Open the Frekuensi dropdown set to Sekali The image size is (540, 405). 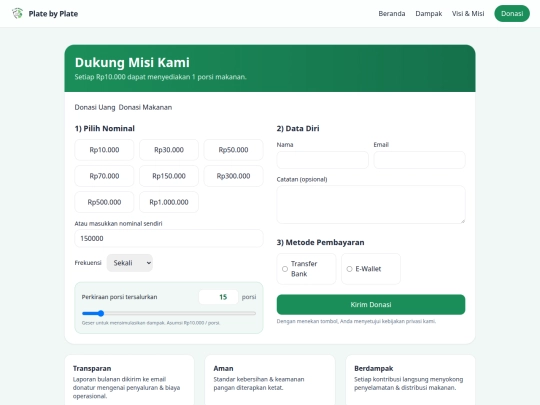(129, 263)
